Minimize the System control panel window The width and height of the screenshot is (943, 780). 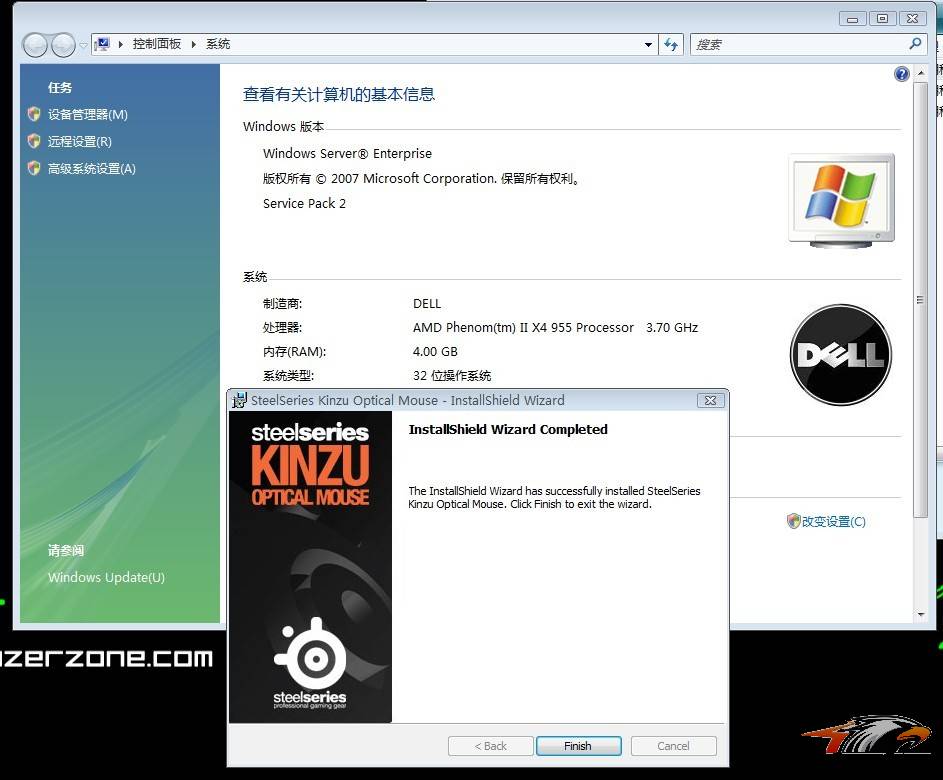click(x=852, y=19)
